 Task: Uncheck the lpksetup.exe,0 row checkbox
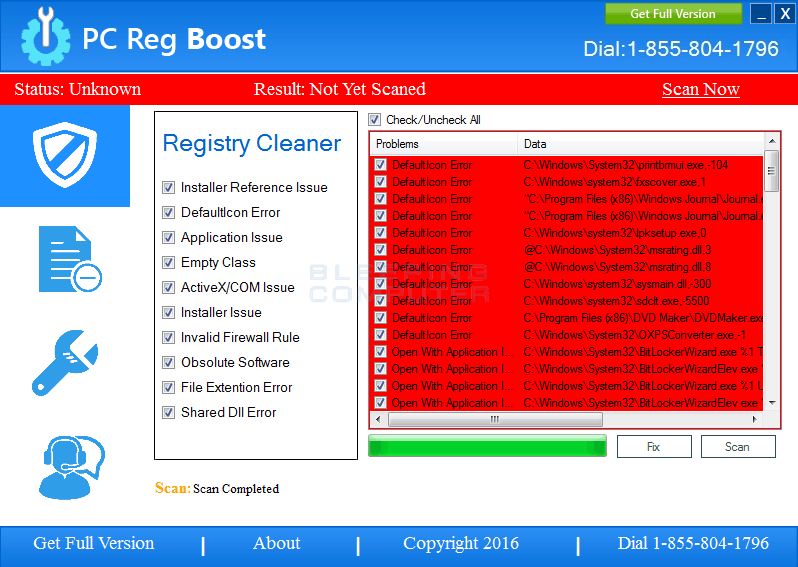[380, 233]
